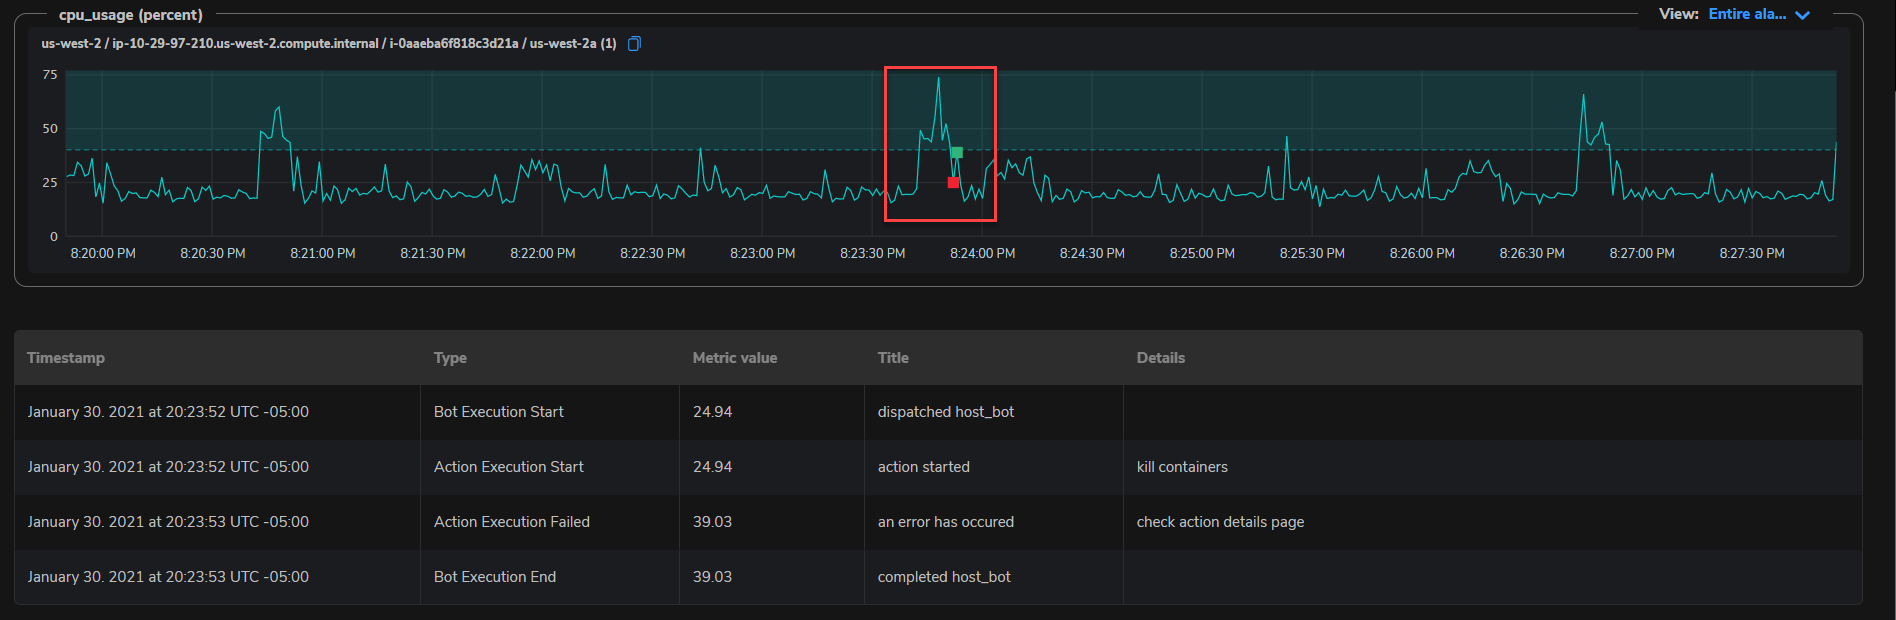The height and width of the screenshot is (620, 1896).
Task: Click the cpu_usage (percent) panel title
Action: [131, 15]
